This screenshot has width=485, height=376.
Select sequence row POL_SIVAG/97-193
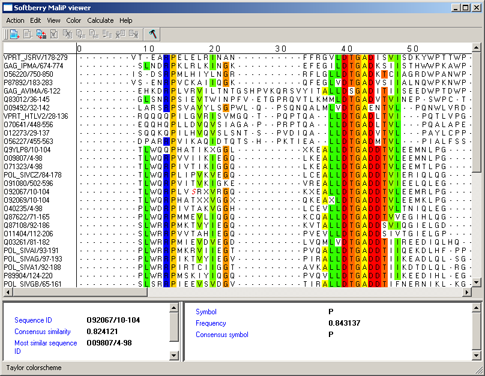click(33, 259)
